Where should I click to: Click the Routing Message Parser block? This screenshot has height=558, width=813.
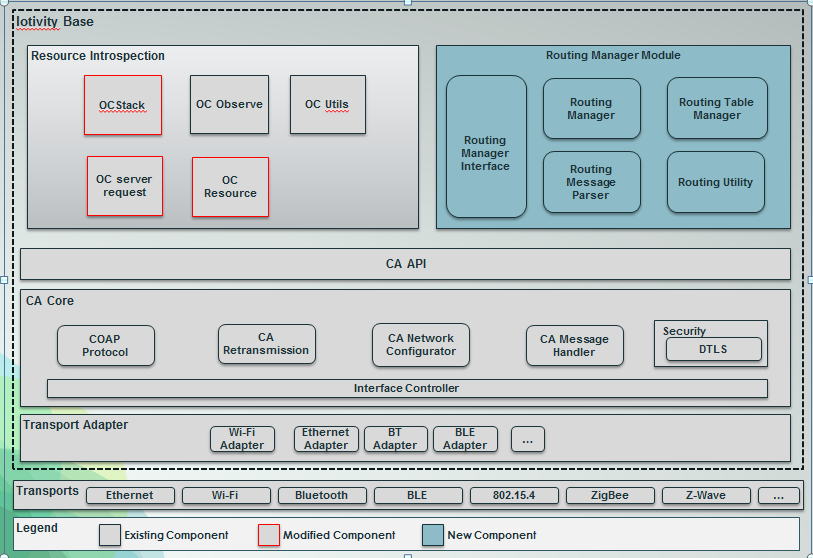tap(591, 182)
